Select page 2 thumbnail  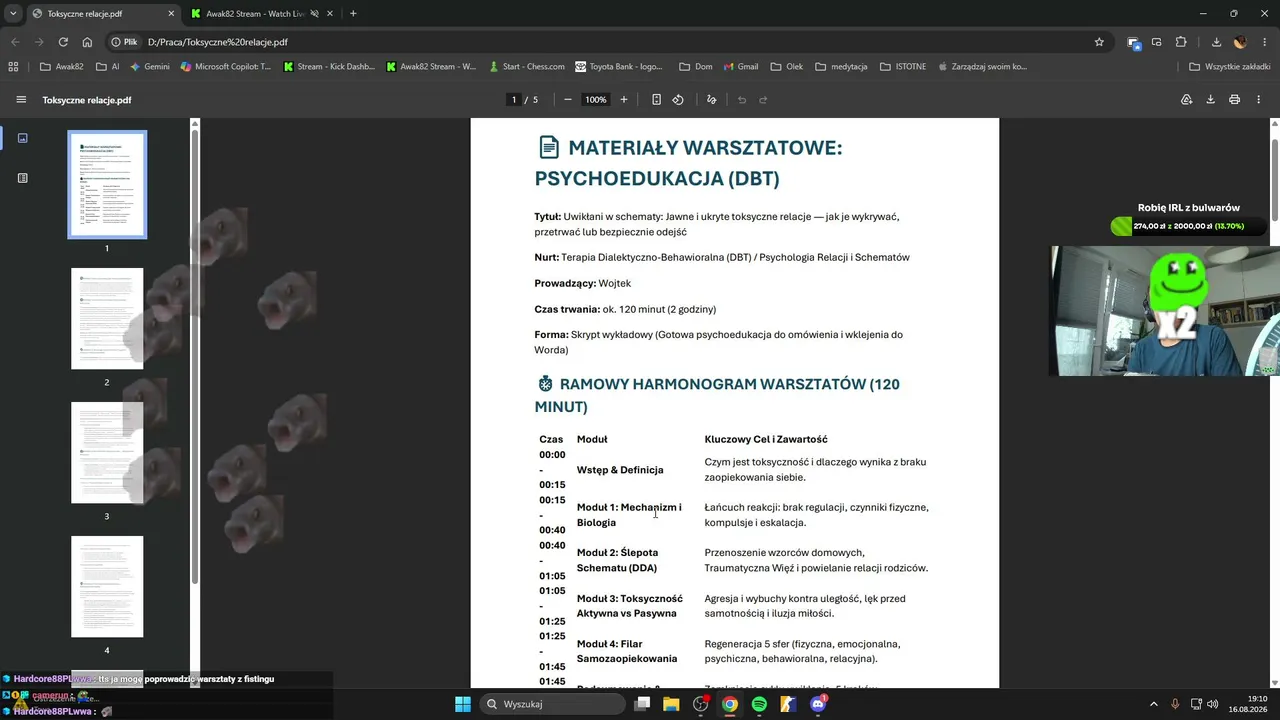107,318
